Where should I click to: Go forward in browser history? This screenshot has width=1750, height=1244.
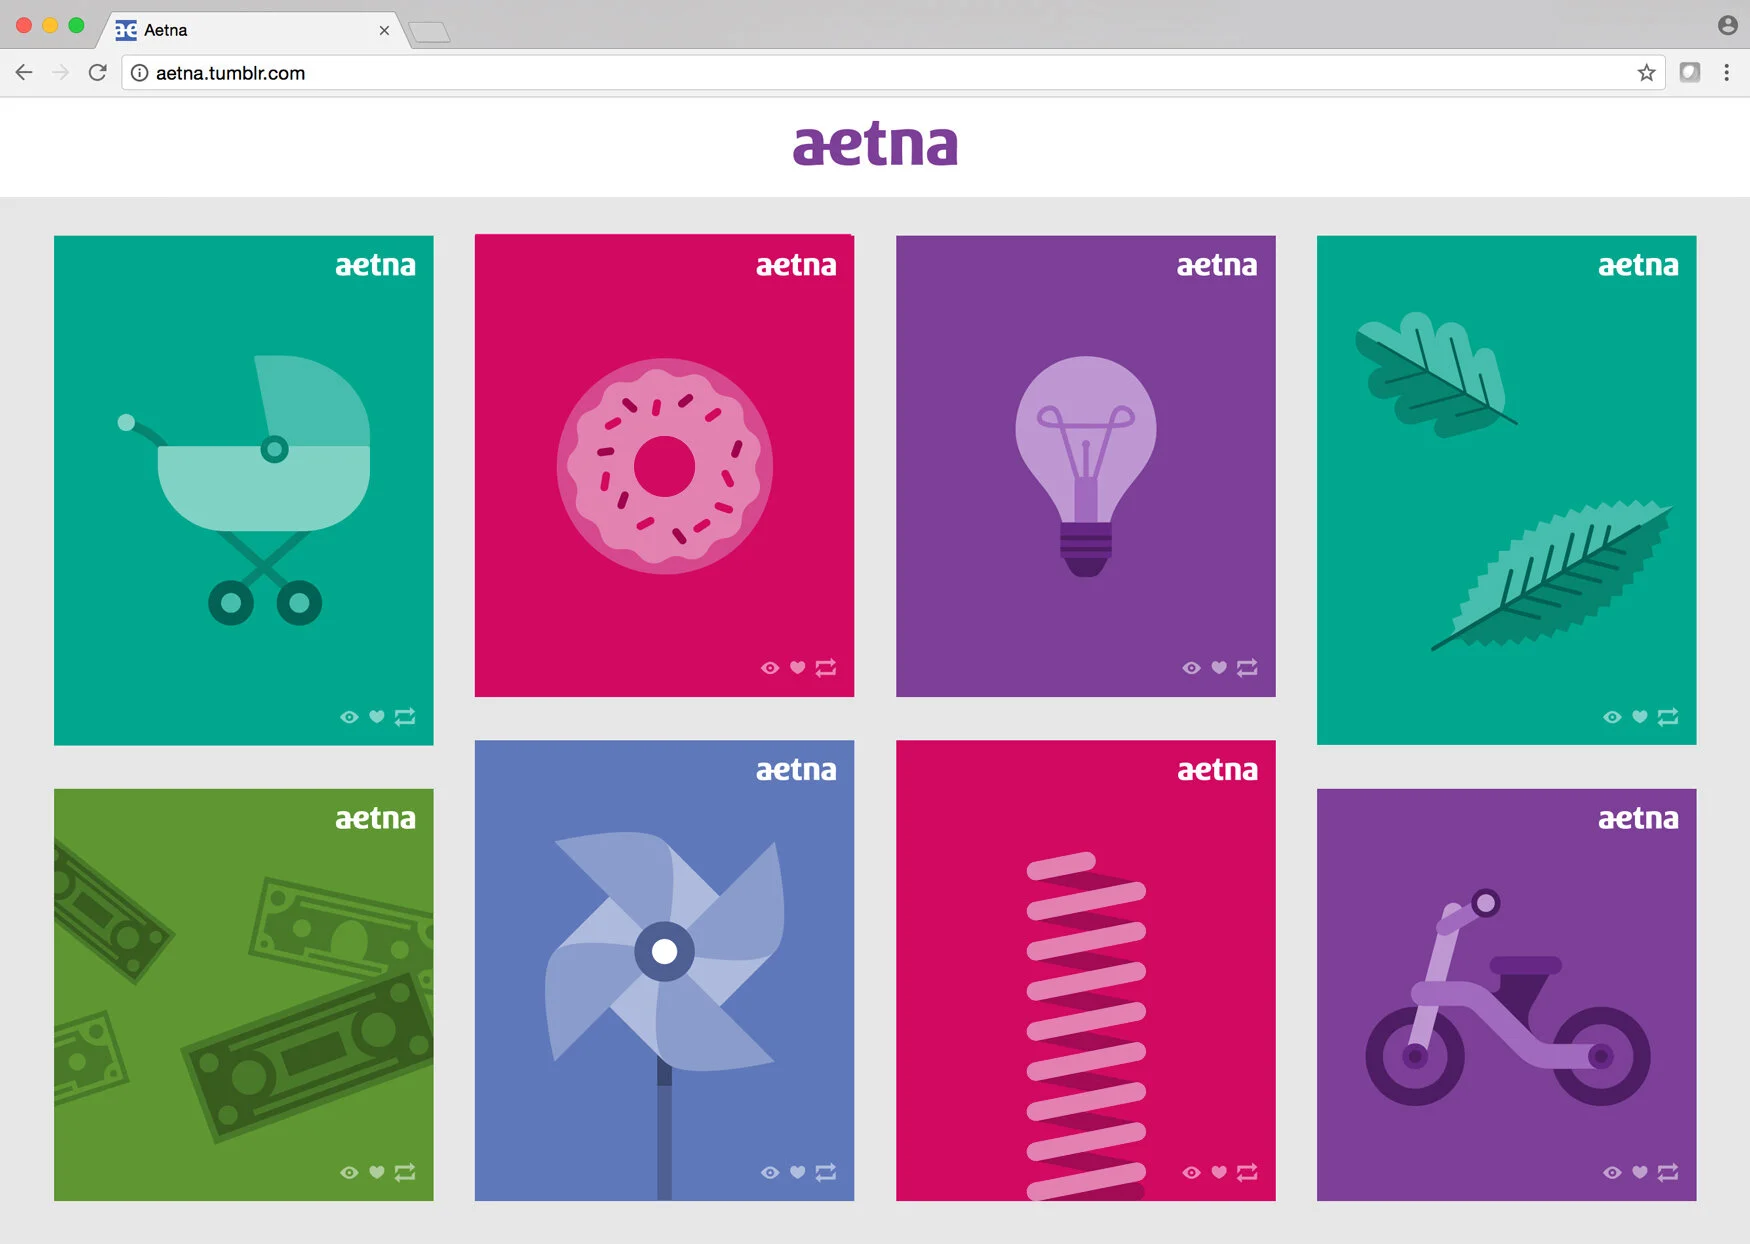[61, 72]
